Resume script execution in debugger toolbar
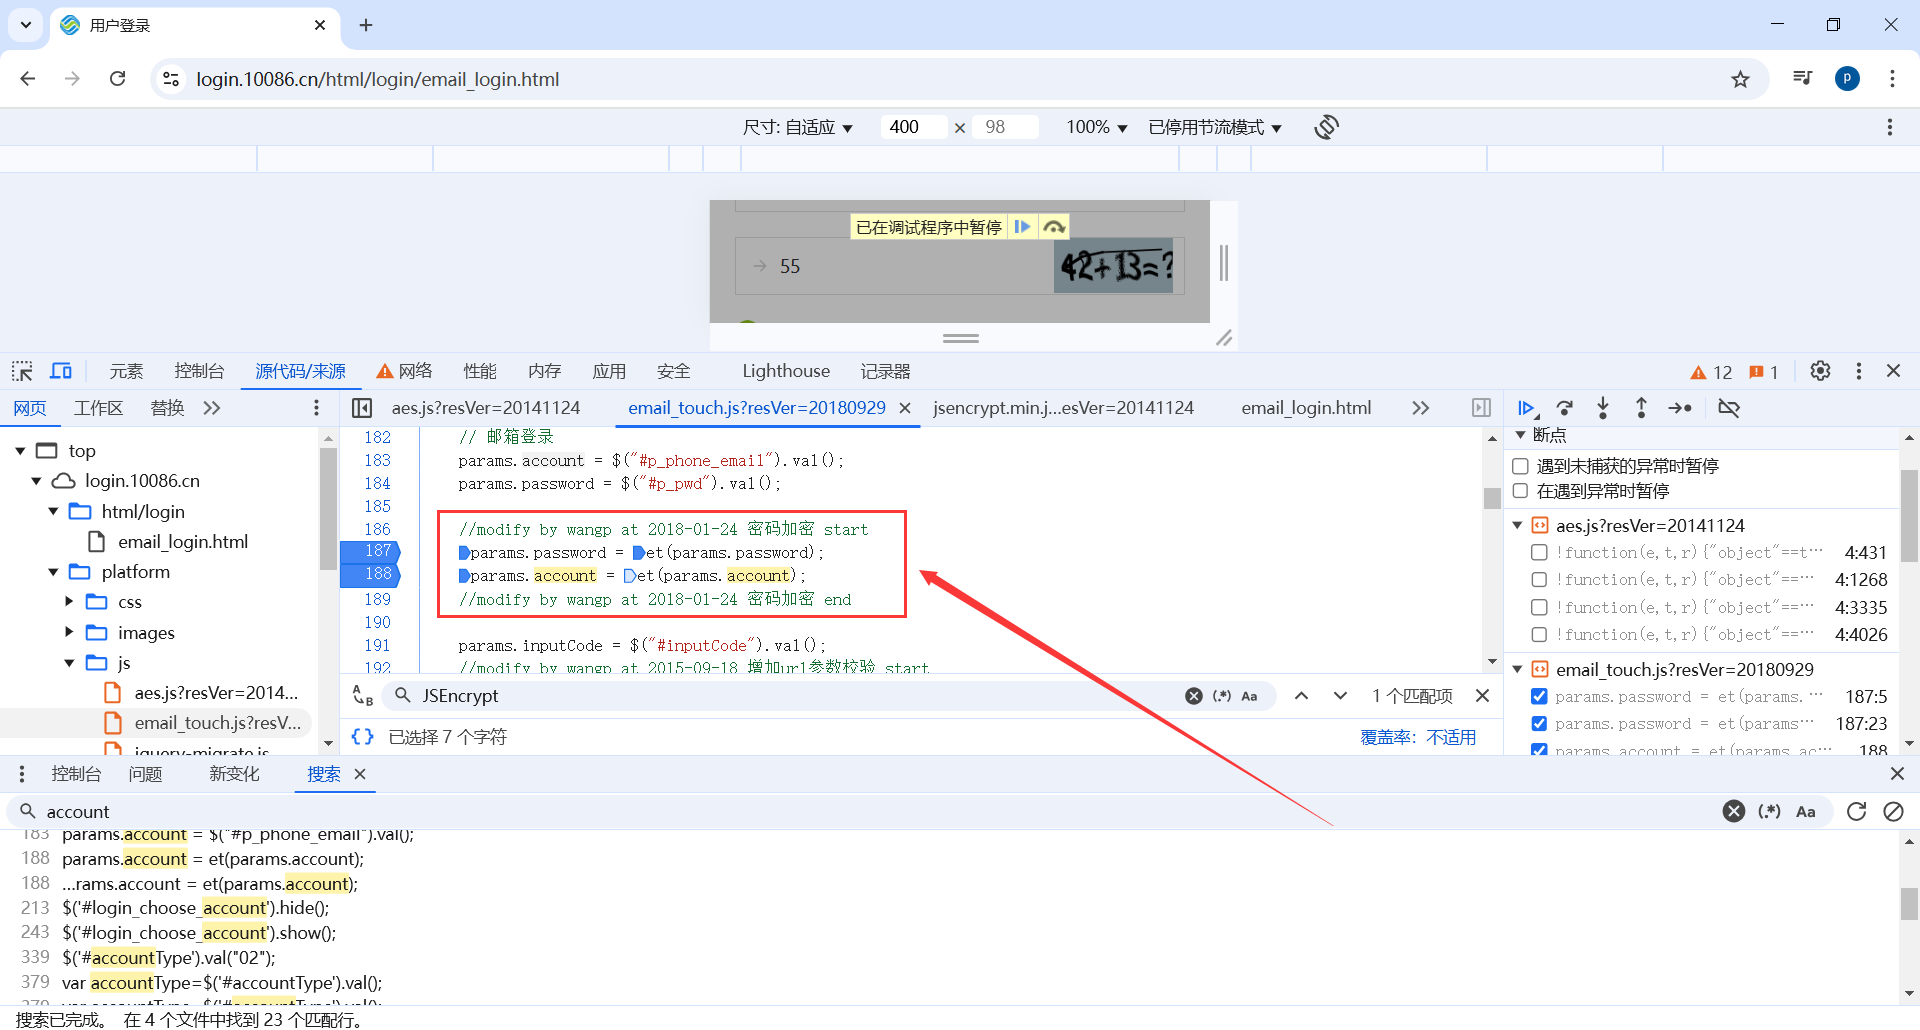This screenshot has width=1920, height=1030. pyautogui.click(x=1526, y=408)
